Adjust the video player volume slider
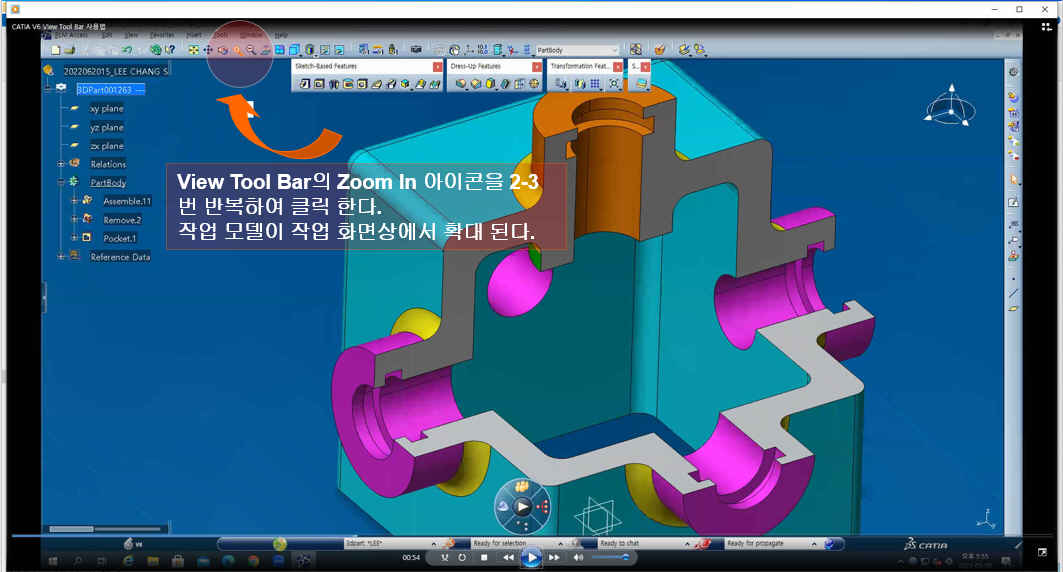Screen dimensions: 1063x572 pyautogui.click(x=610, y=557)
